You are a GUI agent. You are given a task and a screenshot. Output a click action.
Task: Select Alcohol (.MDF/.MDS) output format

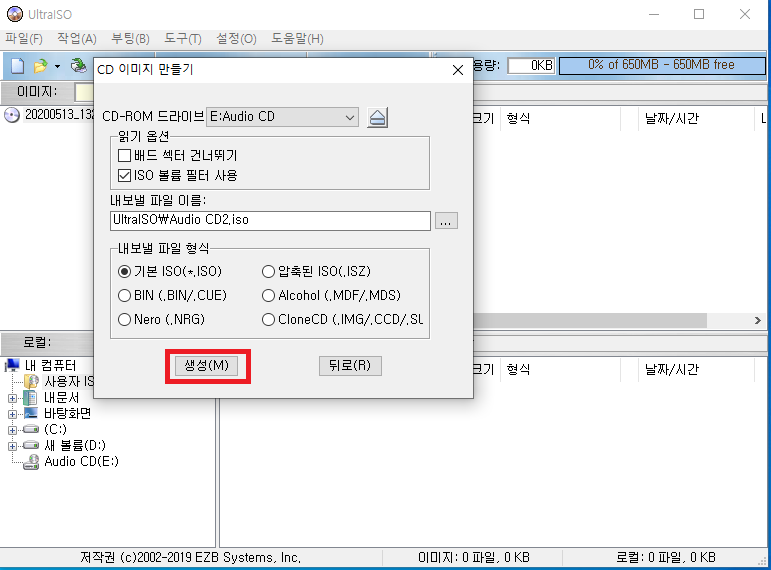[x=268, y=296]
